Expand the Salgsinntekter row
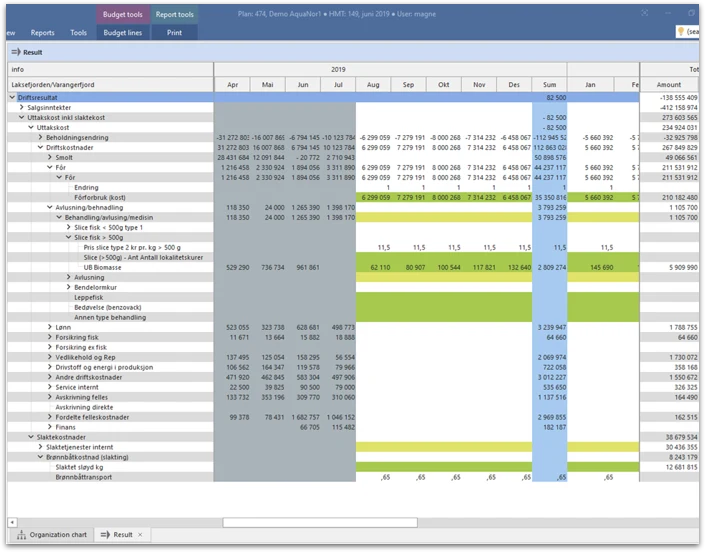 click(x=22, y=107)
